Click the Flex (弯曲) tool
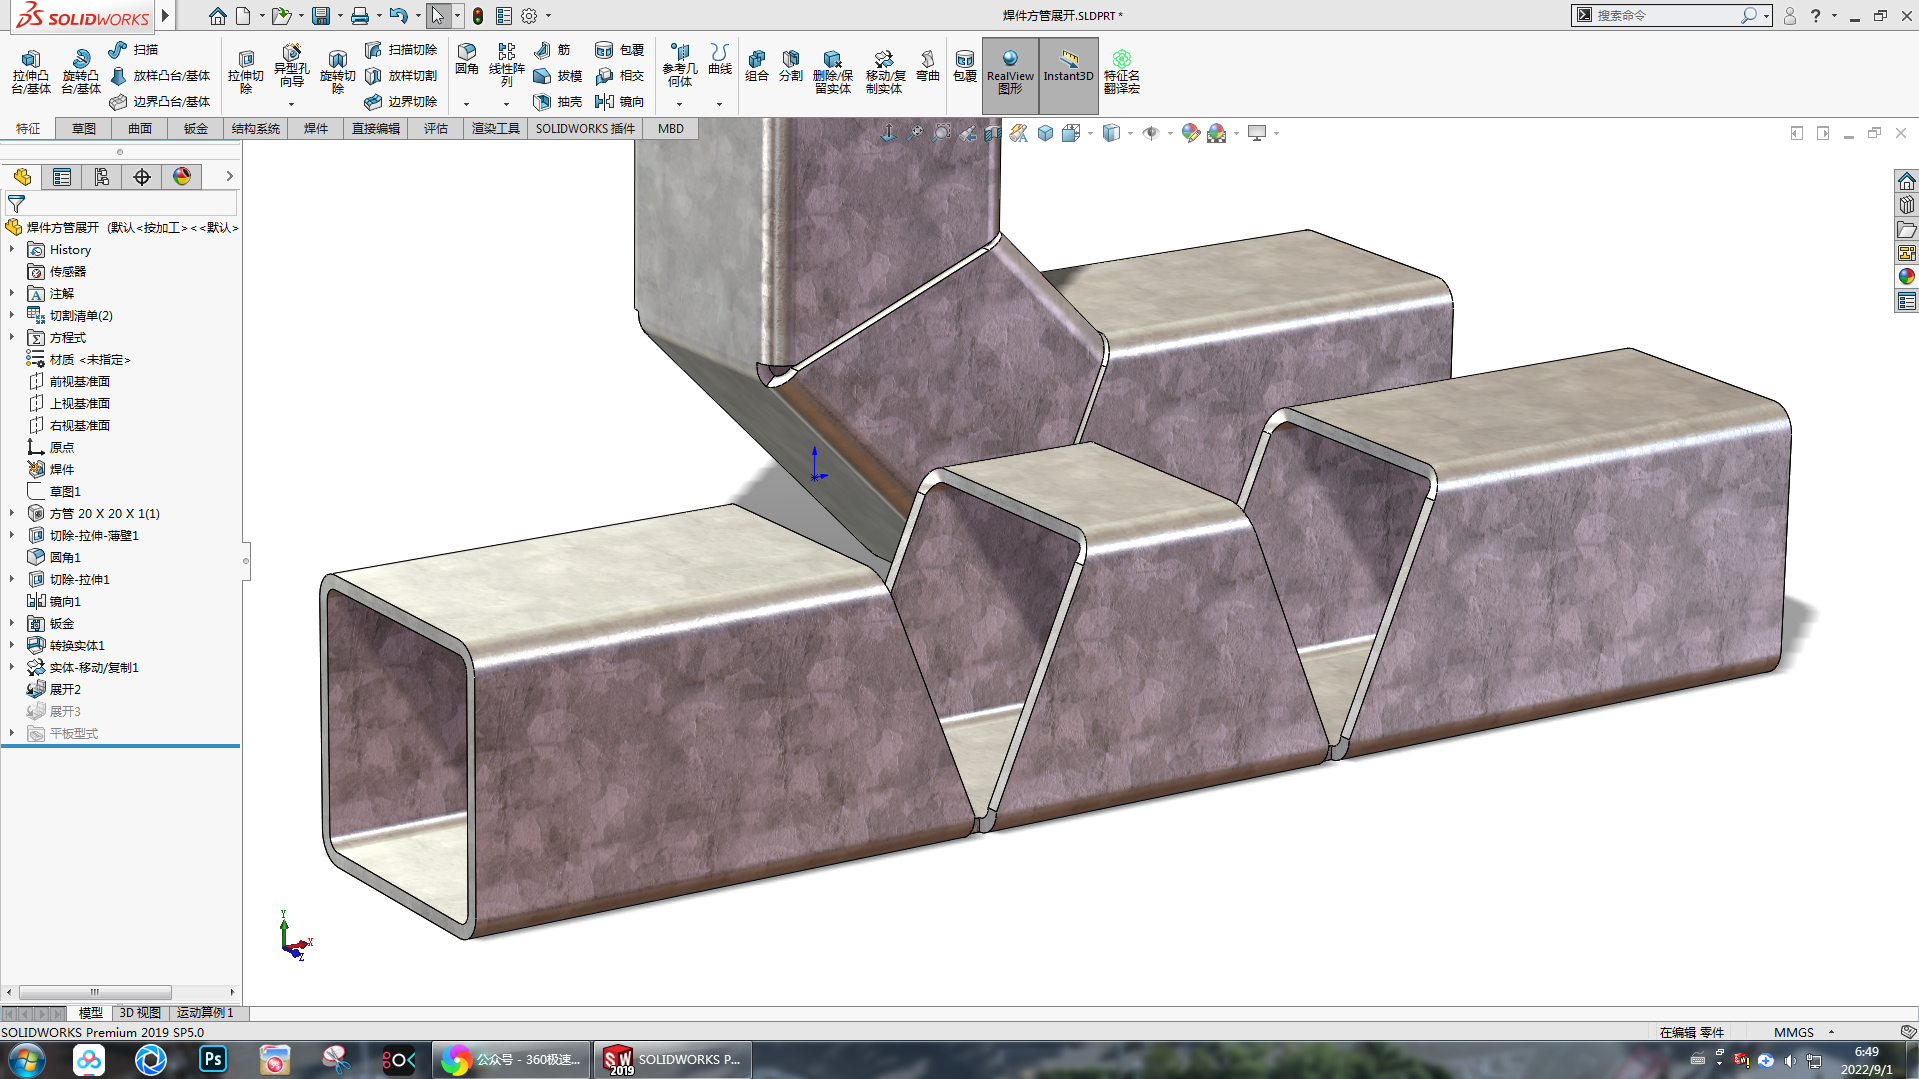1919x1079 pixels. pyautogui.click(x=928, y=66)
